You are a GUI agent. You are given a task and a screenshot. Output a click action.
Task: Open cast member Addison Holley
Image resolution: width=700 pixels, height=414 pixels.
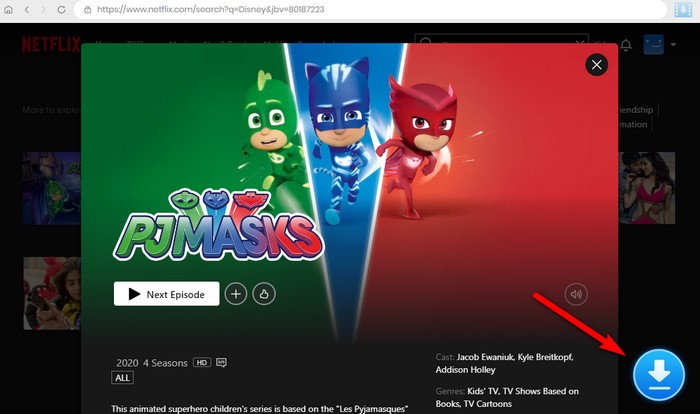click(465, 370)
